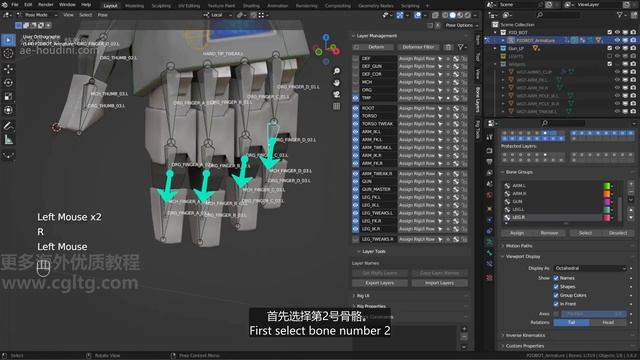Hide the ROOT bone layer
The image size is (640, 360).
click(x=356, y=108)
